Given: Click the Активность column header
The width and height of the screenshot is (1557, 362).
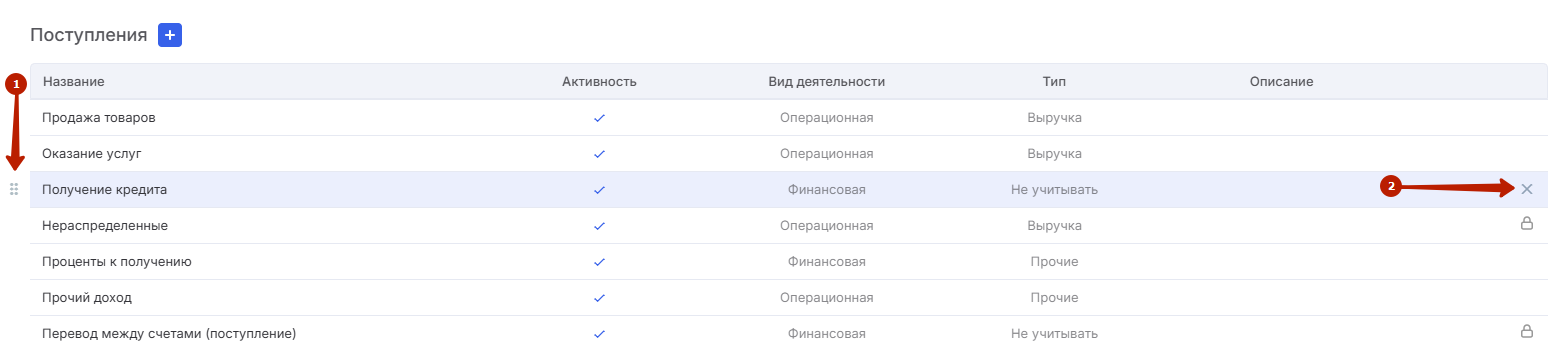Looking at the screenshot, I should [599, 81].
